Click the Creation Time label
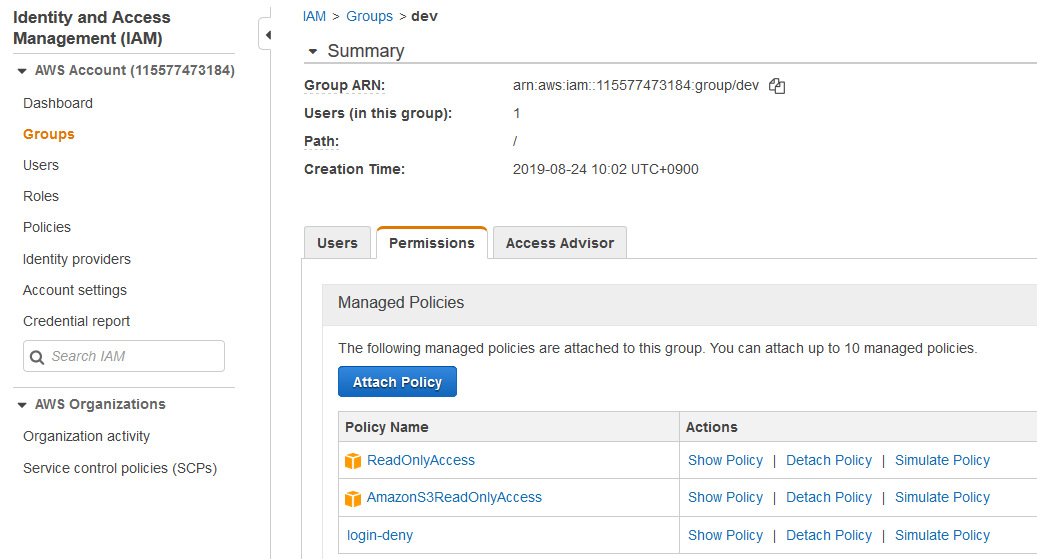The image size is (1037, 559). tap(354, 169)
